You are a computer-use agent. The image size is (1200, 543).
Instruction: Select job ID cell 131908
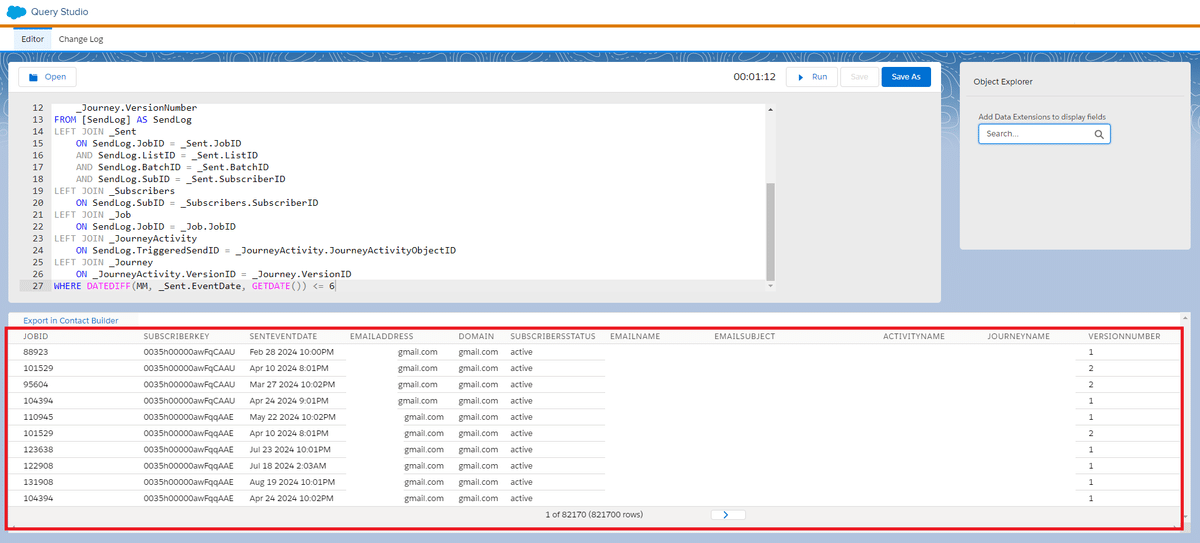click(37, 482)
